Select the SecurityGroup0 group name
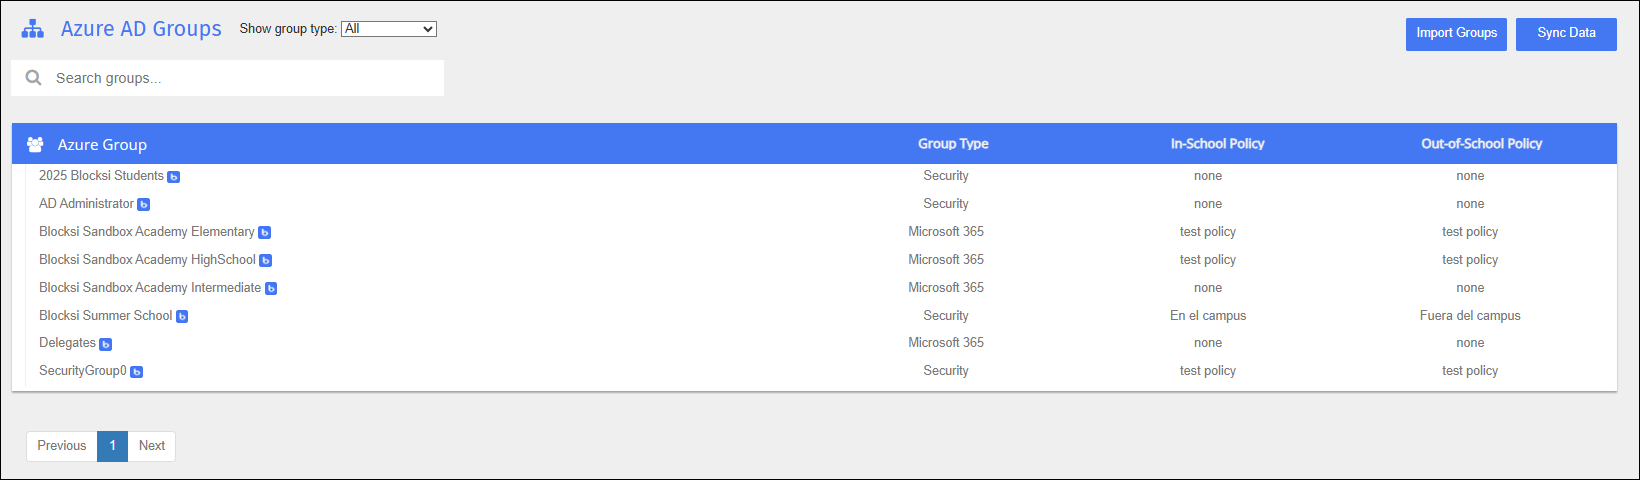This screenshot has height=480, width=1640. point(83,371)
